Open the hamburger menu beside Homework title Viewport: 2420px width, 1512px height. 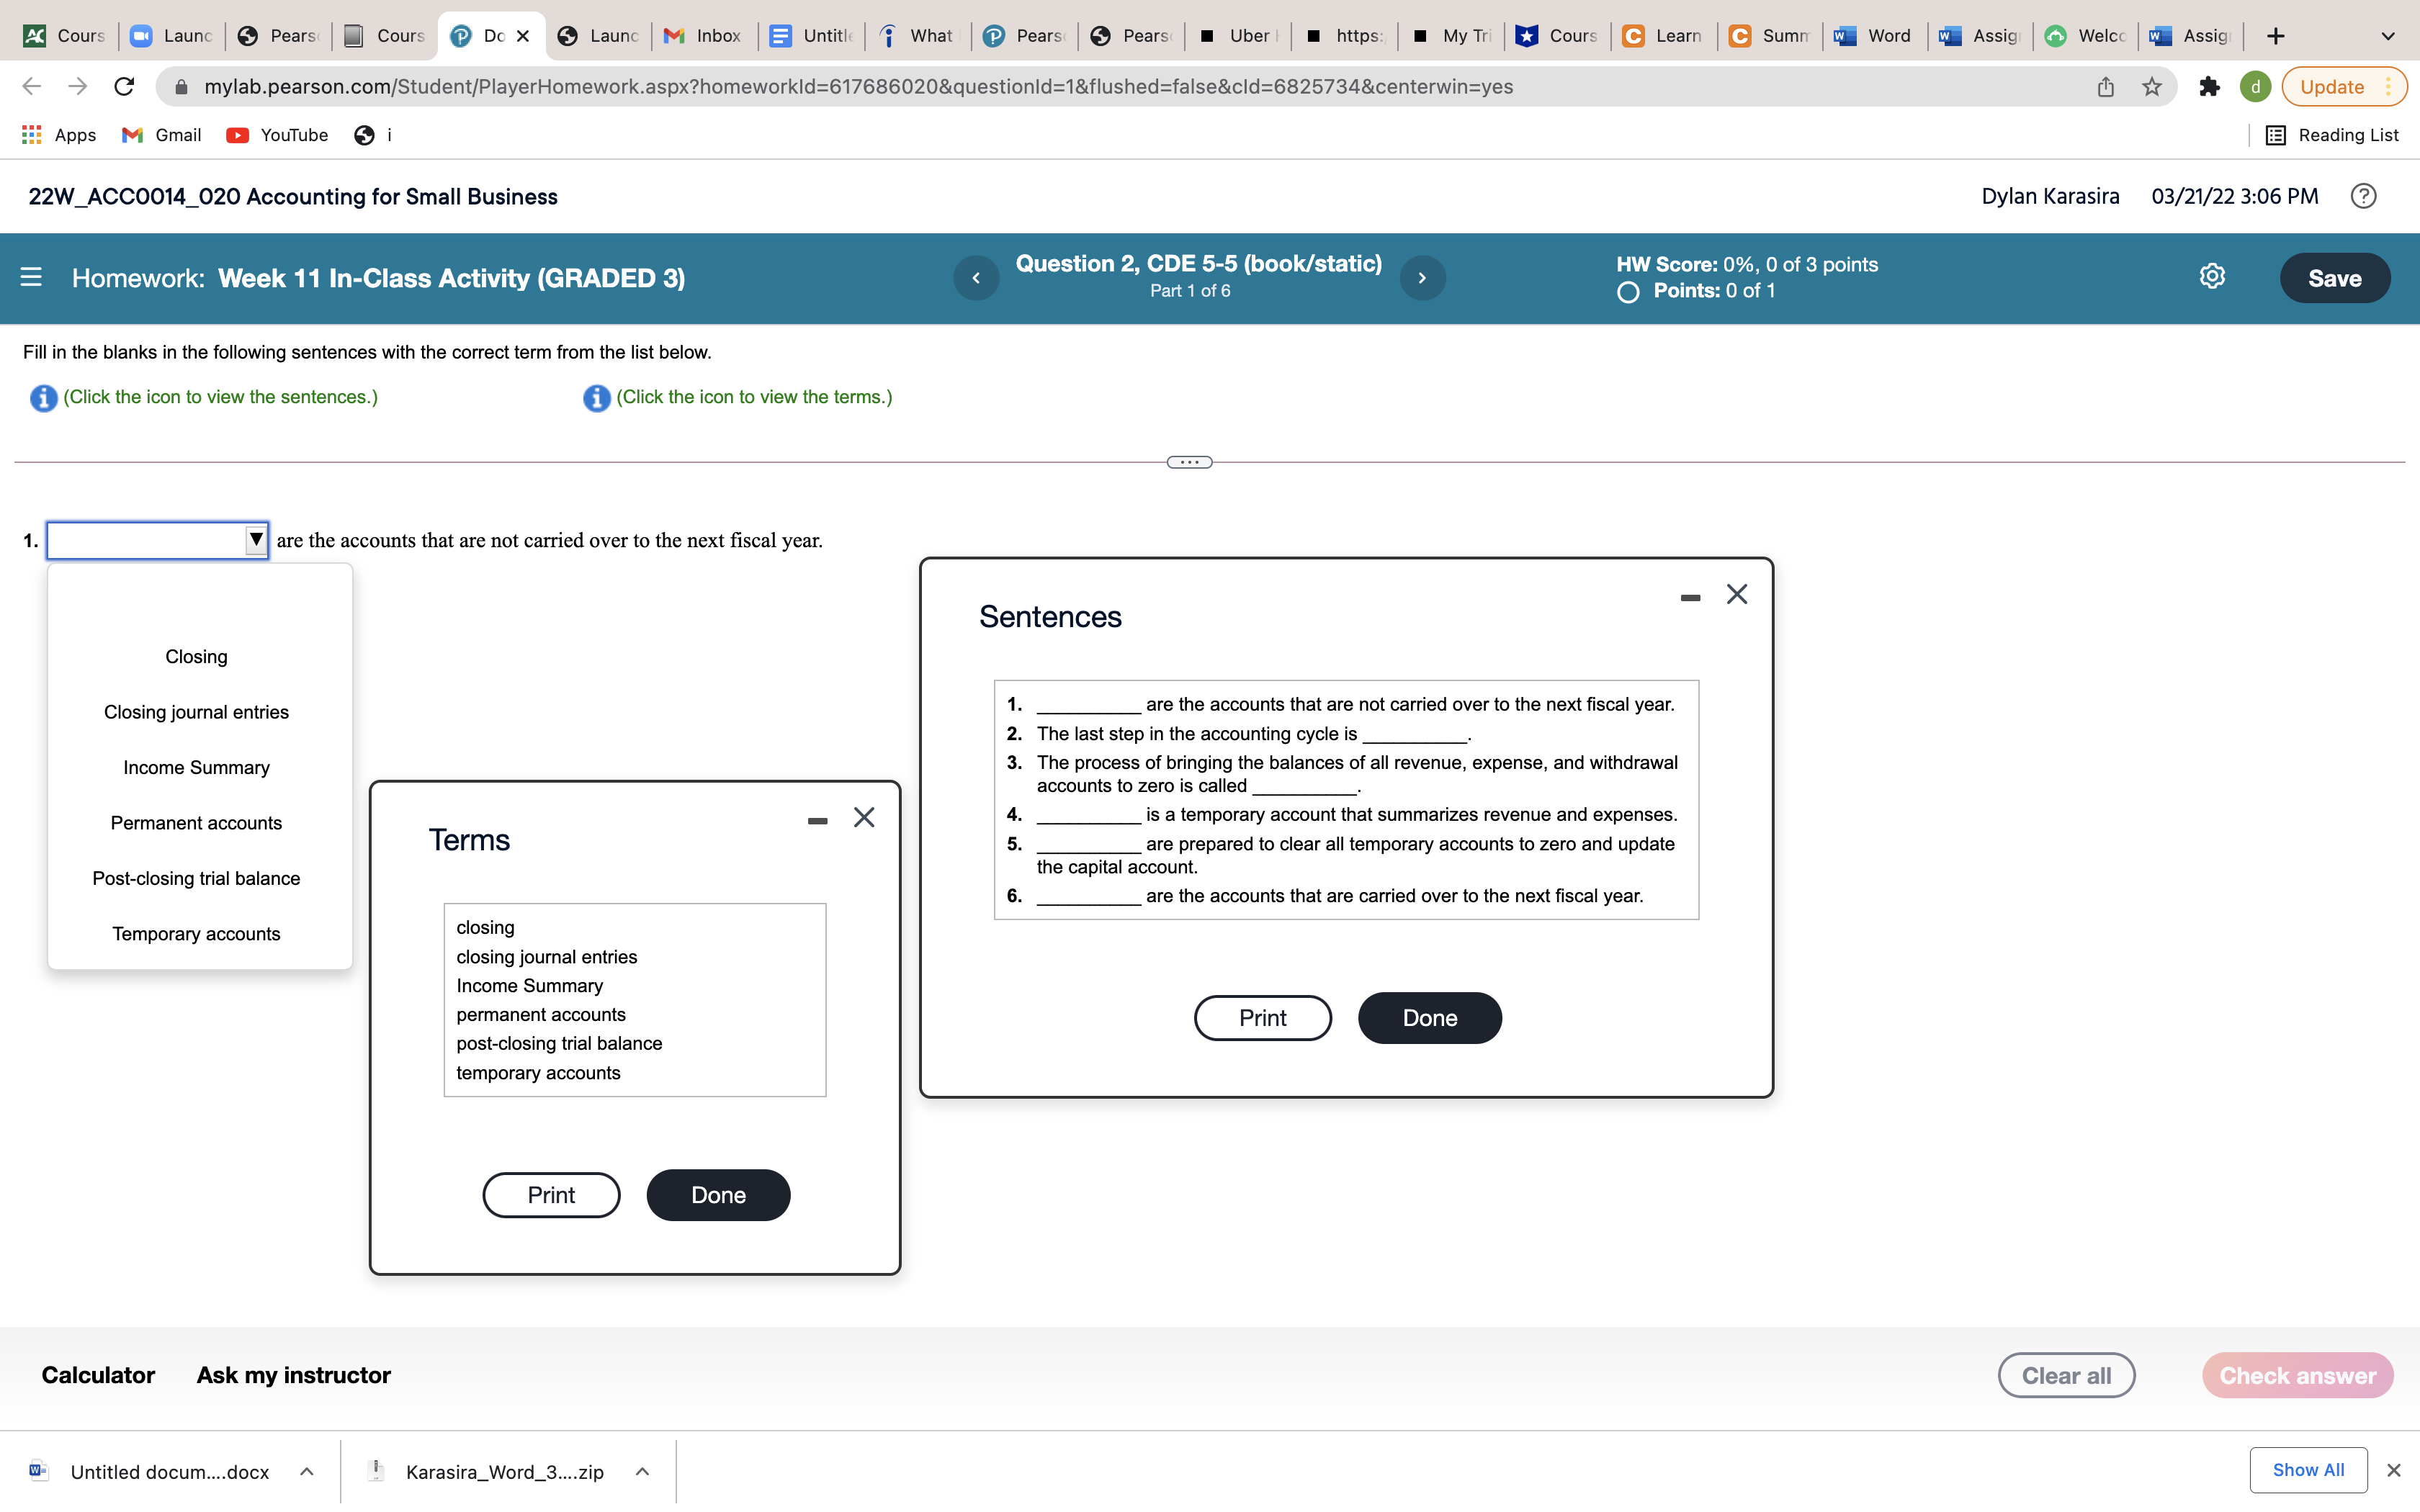tap(31, 277)
